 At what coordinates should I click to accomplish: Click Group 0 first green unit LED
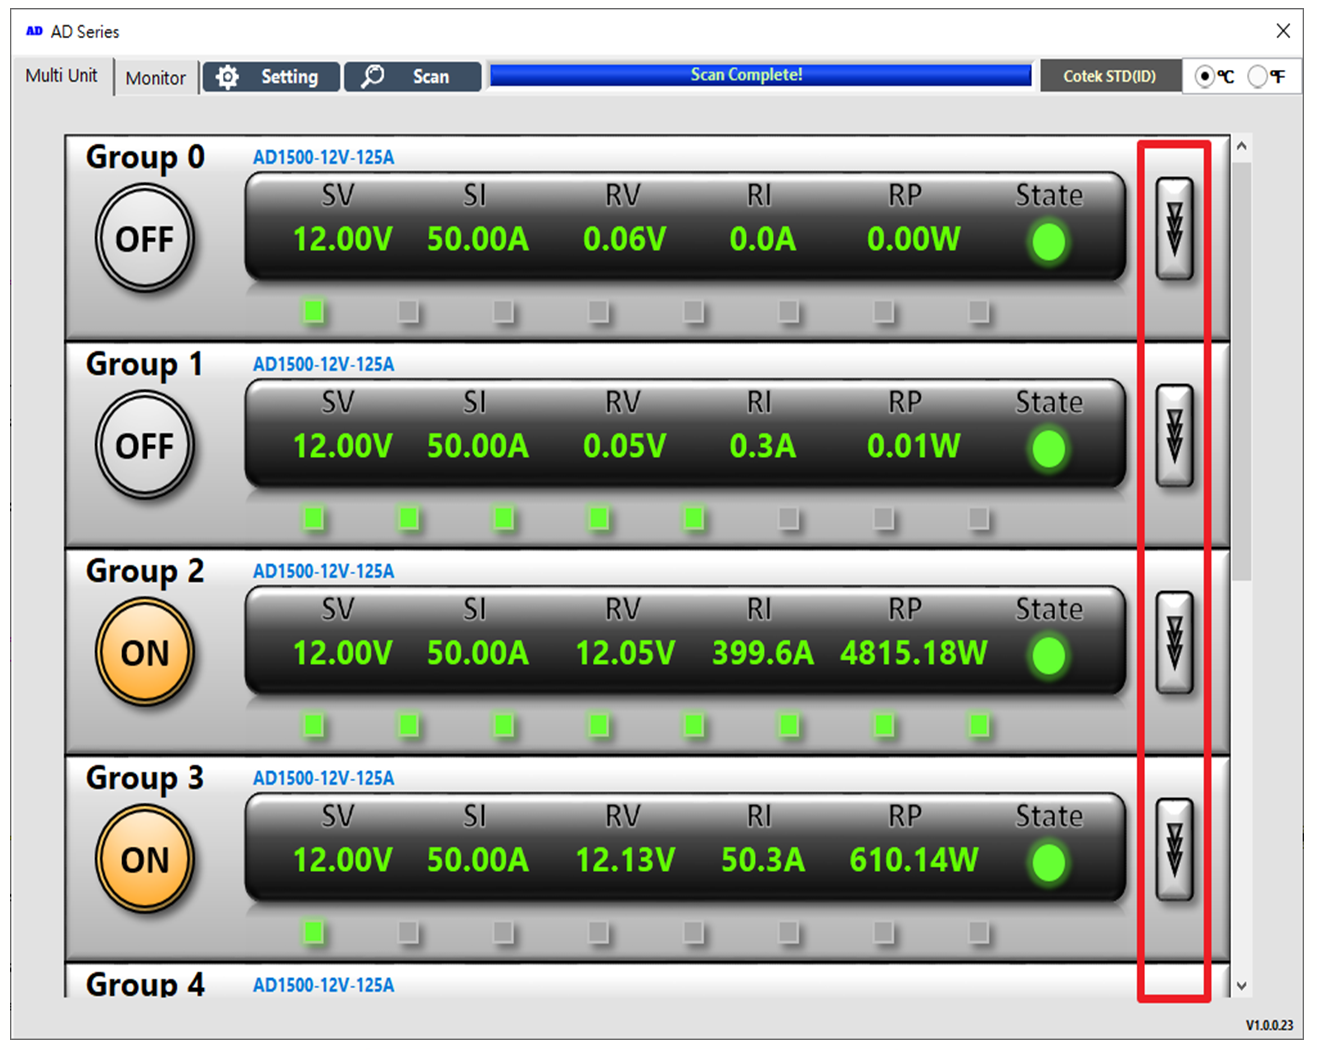coord(314,312)
